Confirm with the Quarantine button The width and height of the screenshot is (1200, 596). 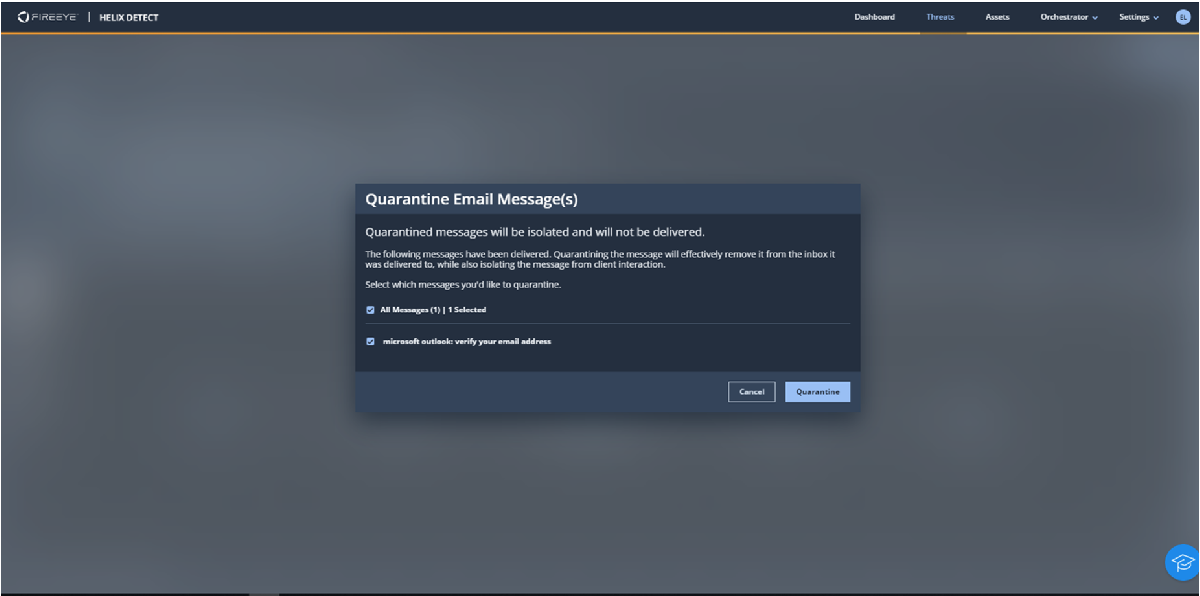click(x=817, y=392)
